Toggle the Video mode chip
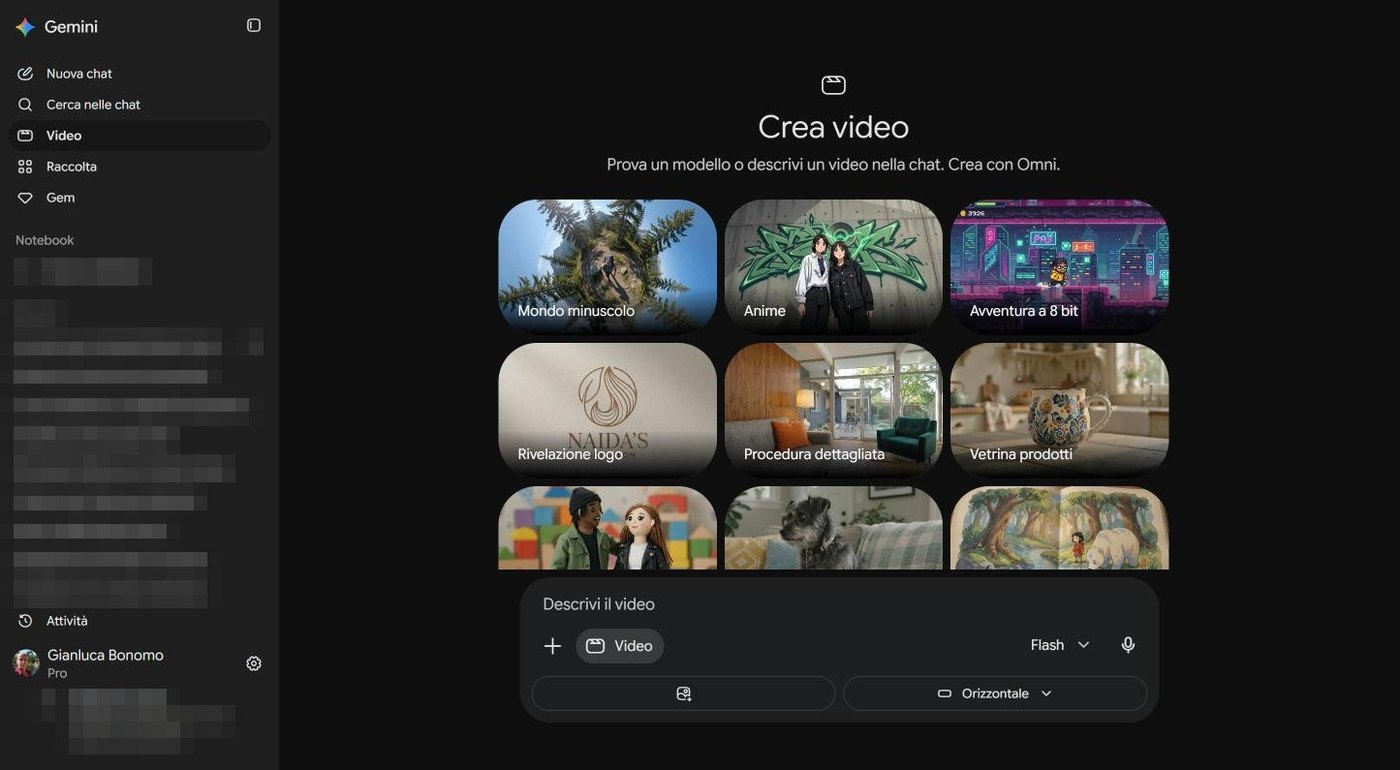Viewport: 1400px width, 770px height. pos(620,646)
